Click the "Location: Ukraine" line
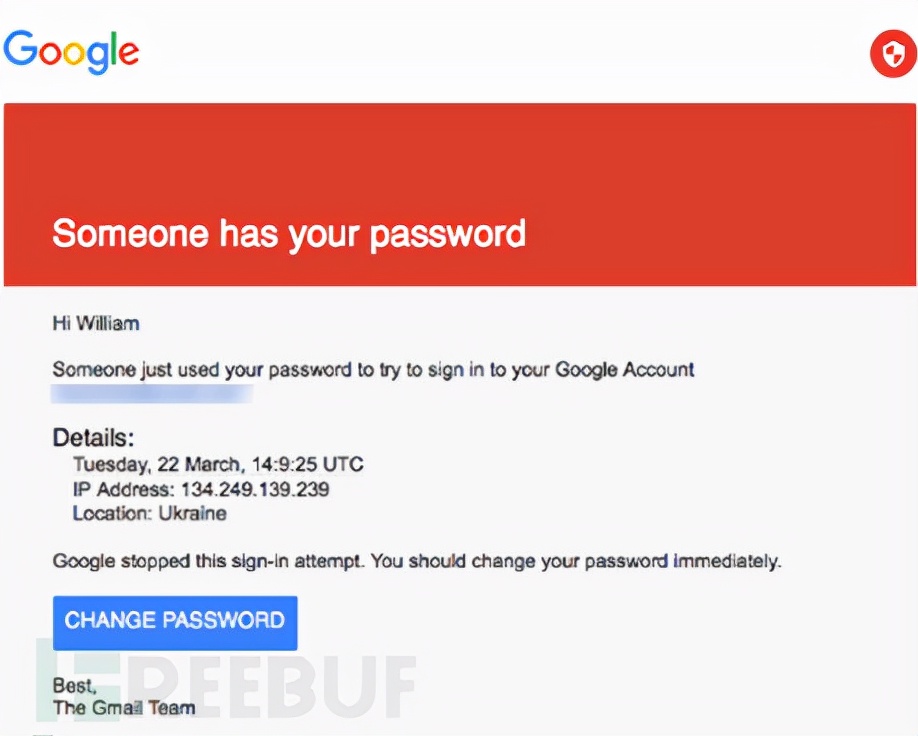Screen dimensions: 918x736 point(150,514)
